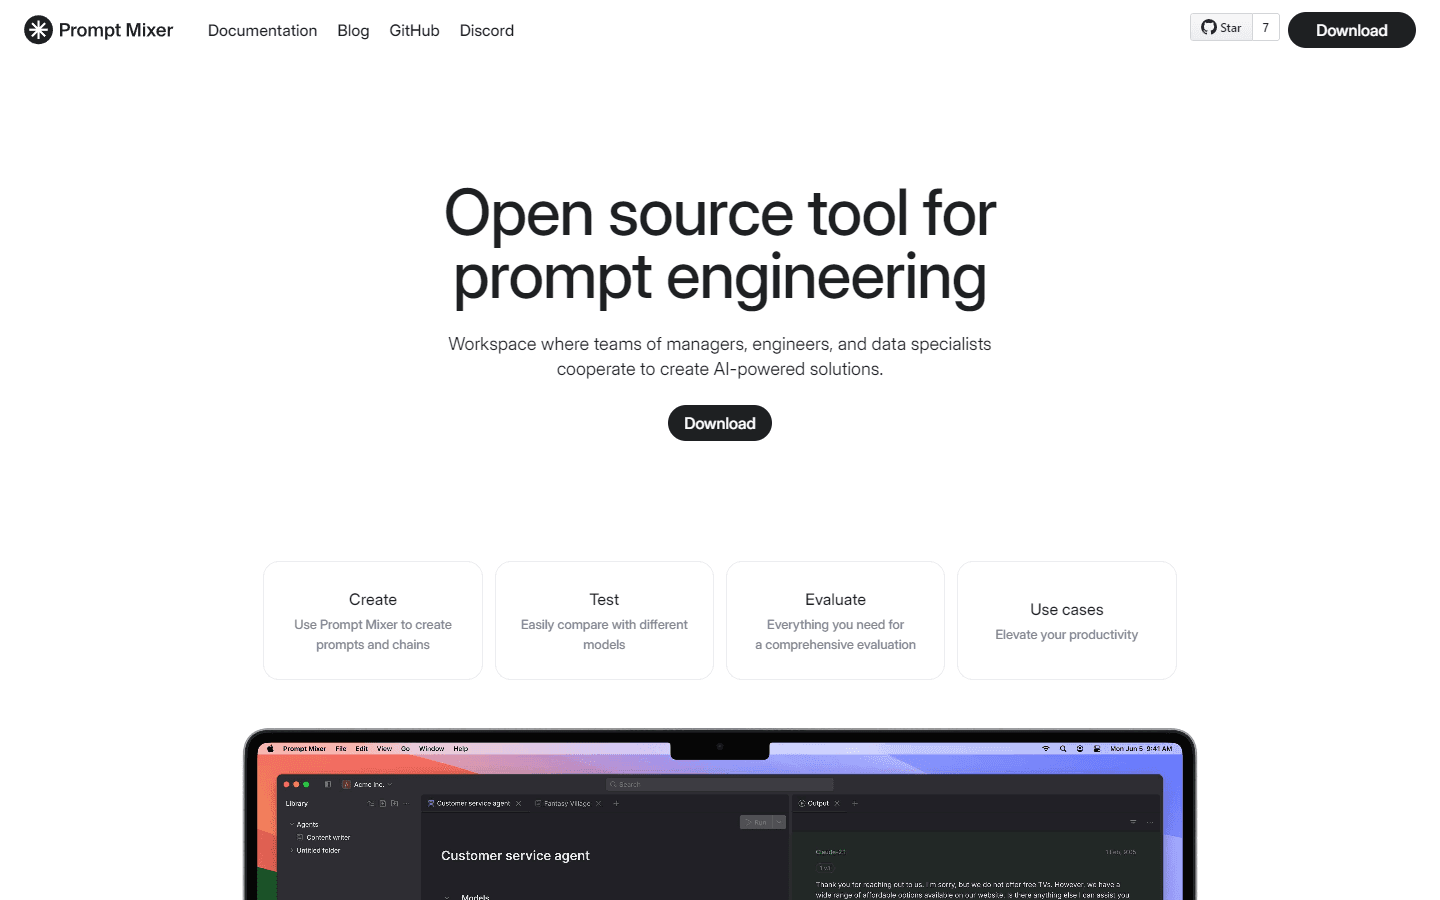Click the plus icon after Fantasy Village tab
The image size is (1440, 900).
pos(616,803)
